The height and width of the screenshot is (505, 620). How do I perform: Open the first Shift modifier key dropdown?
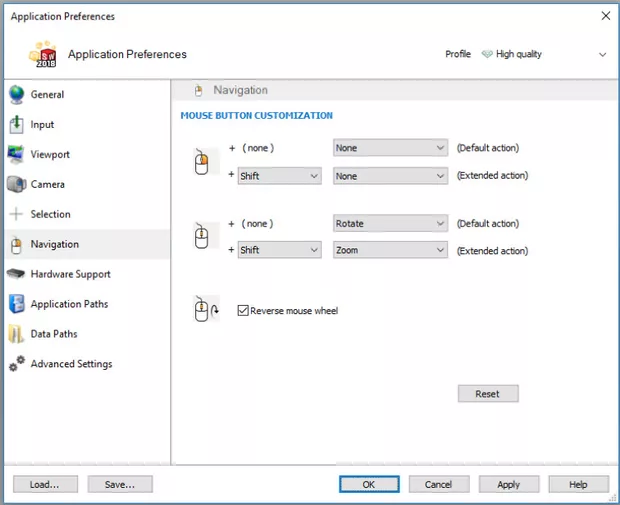tap(279, 176)
